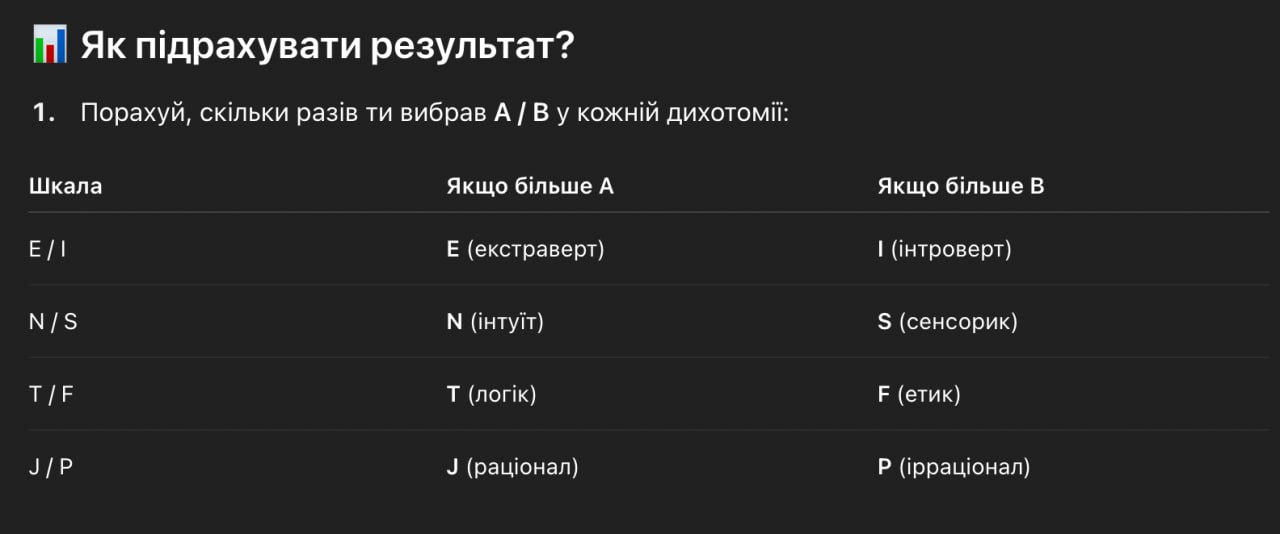Click the "N (інтуїт)" cell
The image size is (1280, 534).
click(495, 322)
